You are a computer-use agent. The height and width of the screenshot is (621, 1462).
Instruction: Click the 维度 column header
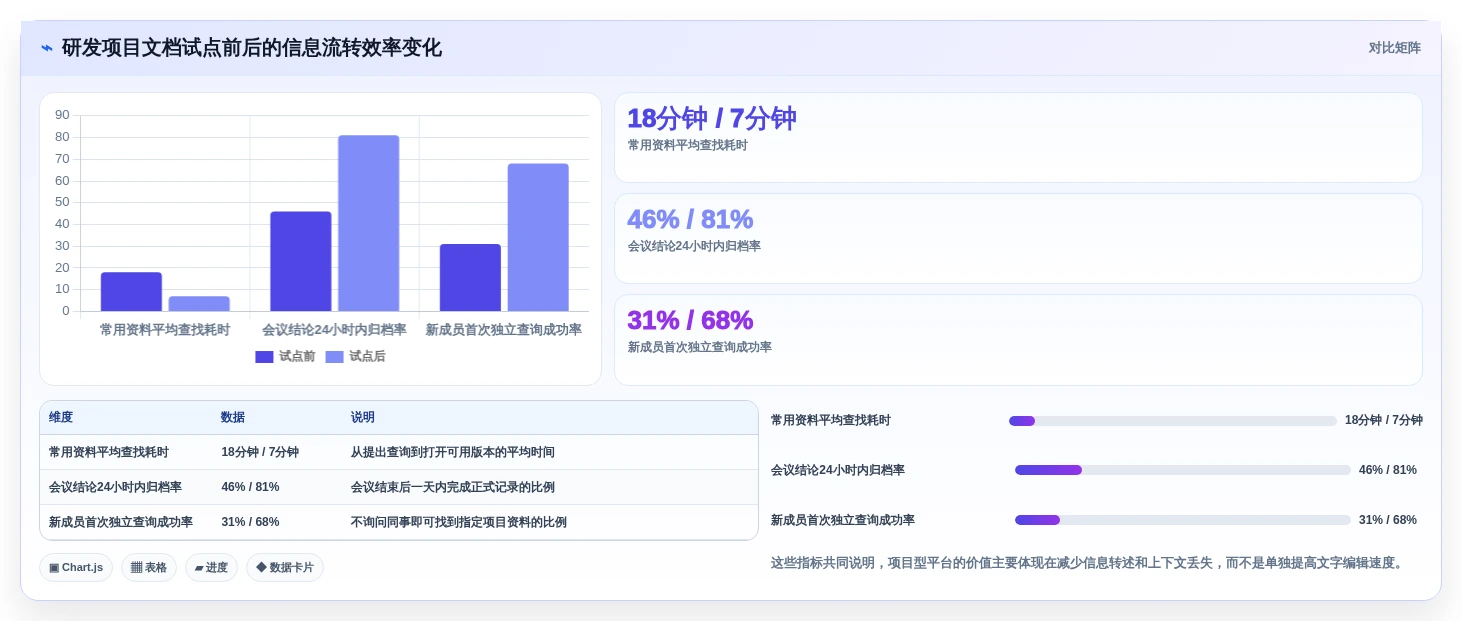tap(61, 418)
